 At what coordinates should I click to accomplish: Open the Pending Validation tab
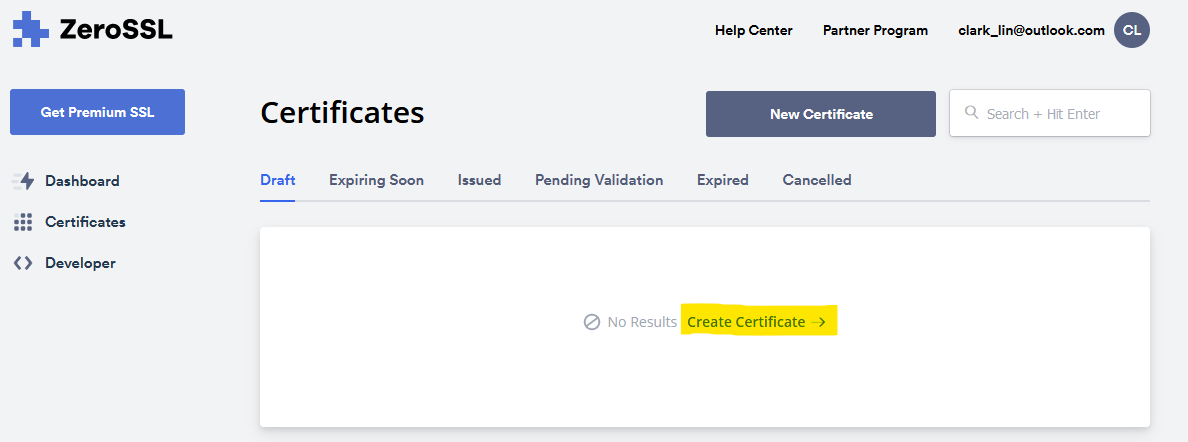599,180
